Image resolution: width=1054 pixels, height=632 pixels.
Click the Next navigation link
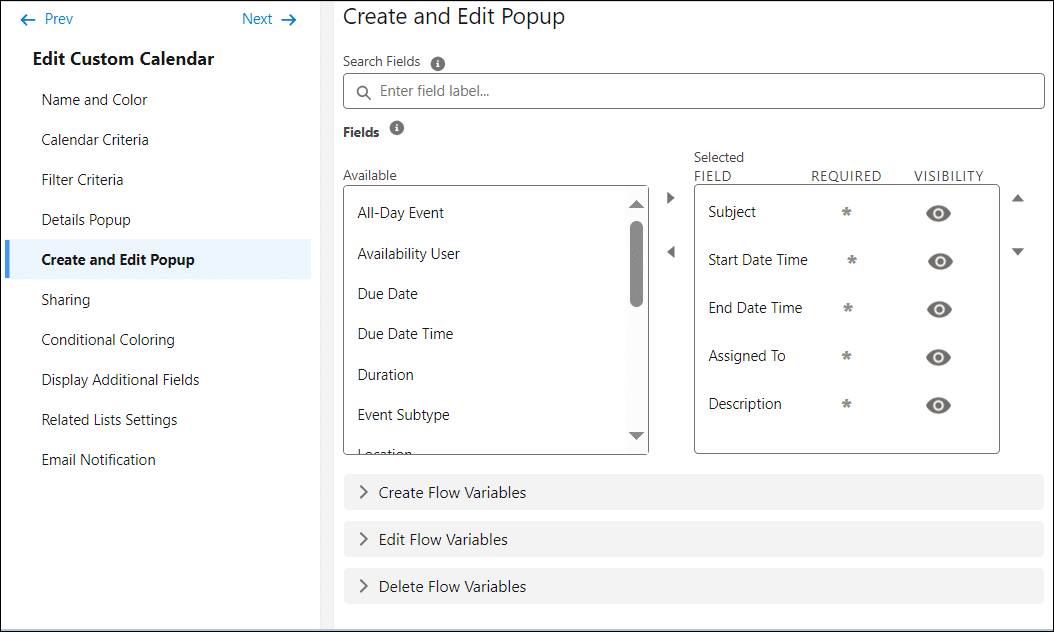pyautogui.click(x=257, y=18)
